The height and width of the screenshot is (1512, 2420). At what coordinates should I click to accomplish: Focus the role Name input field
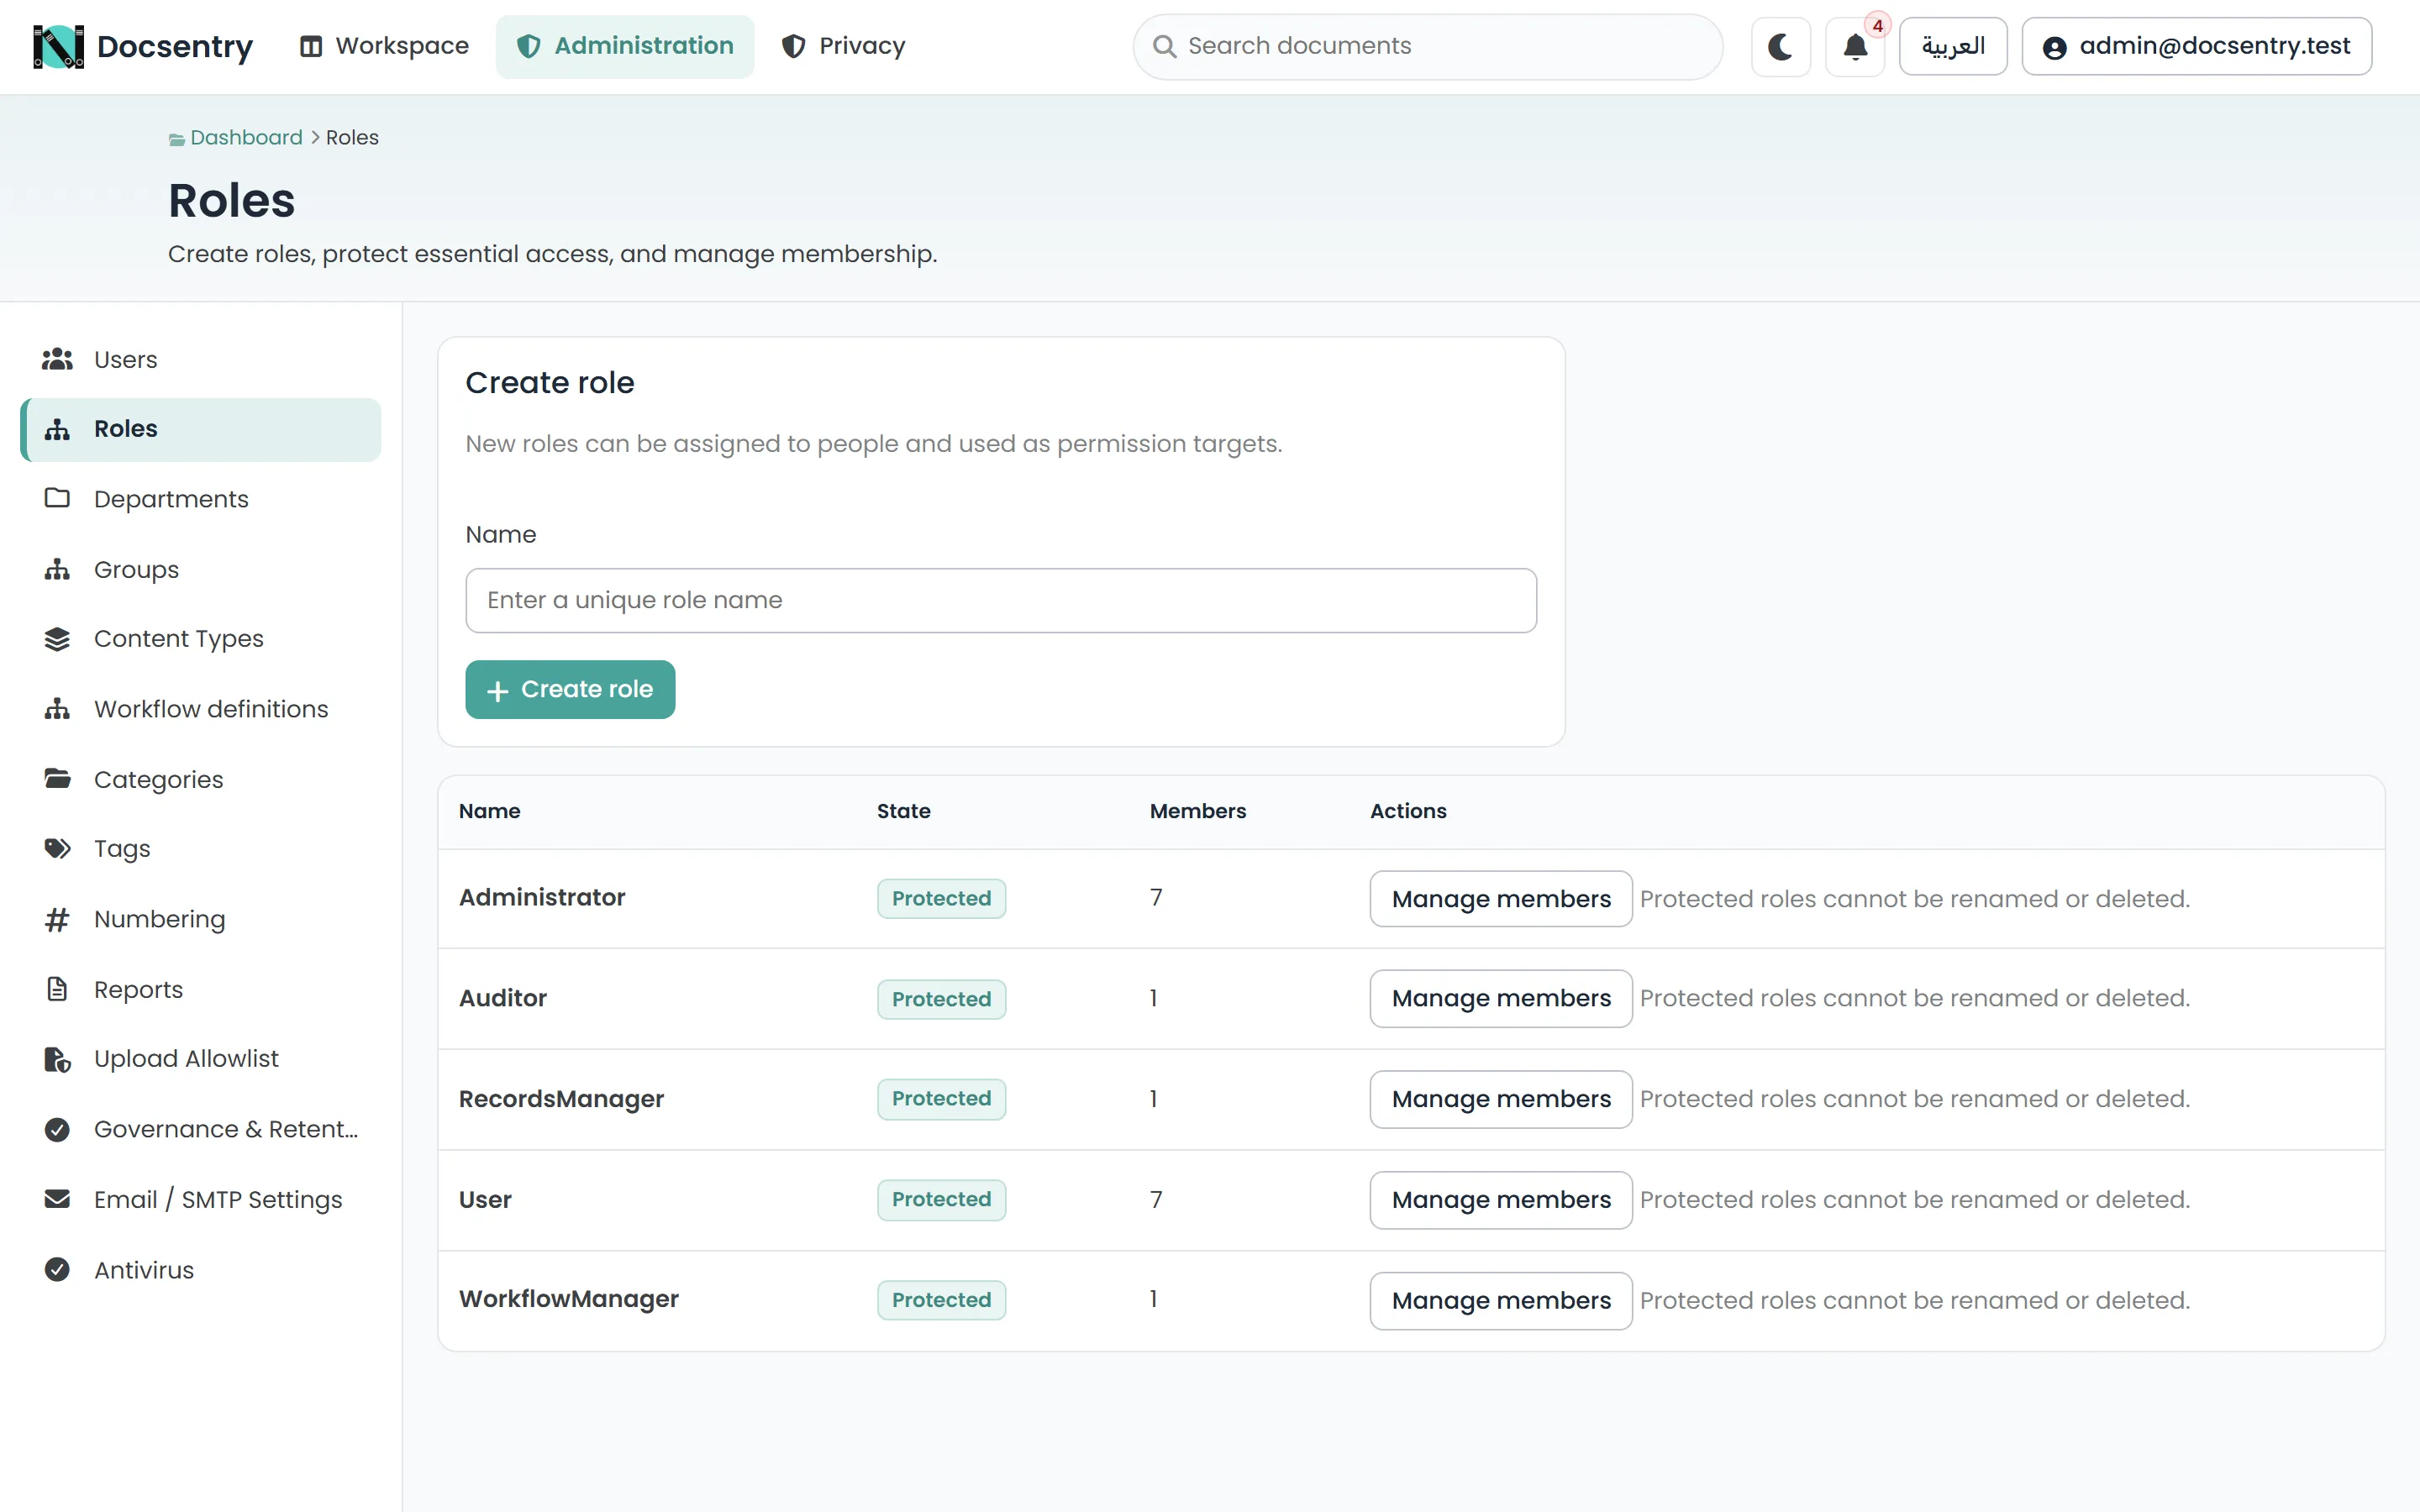[1001, 600]
